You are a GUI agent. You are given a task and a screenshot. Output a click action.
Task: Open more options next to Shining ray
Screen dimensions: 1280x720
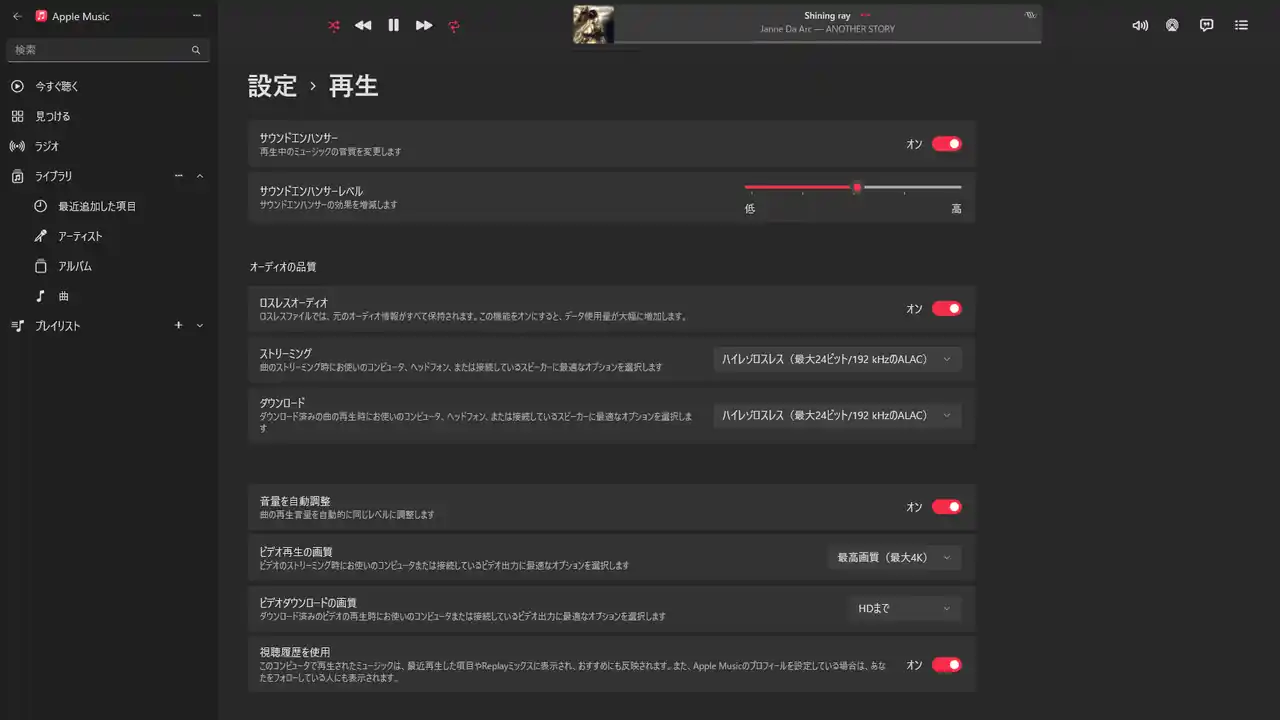click(x=865, y=16)
